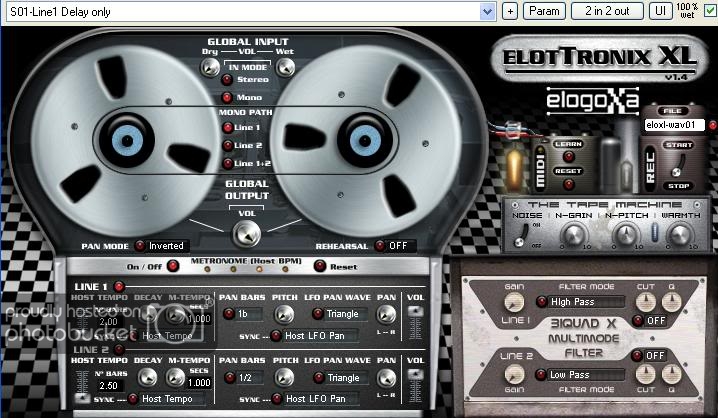This screenshot has height=418, width=718.
Task: Click the MIDI RESET red LED button
Action: (568, 184)
